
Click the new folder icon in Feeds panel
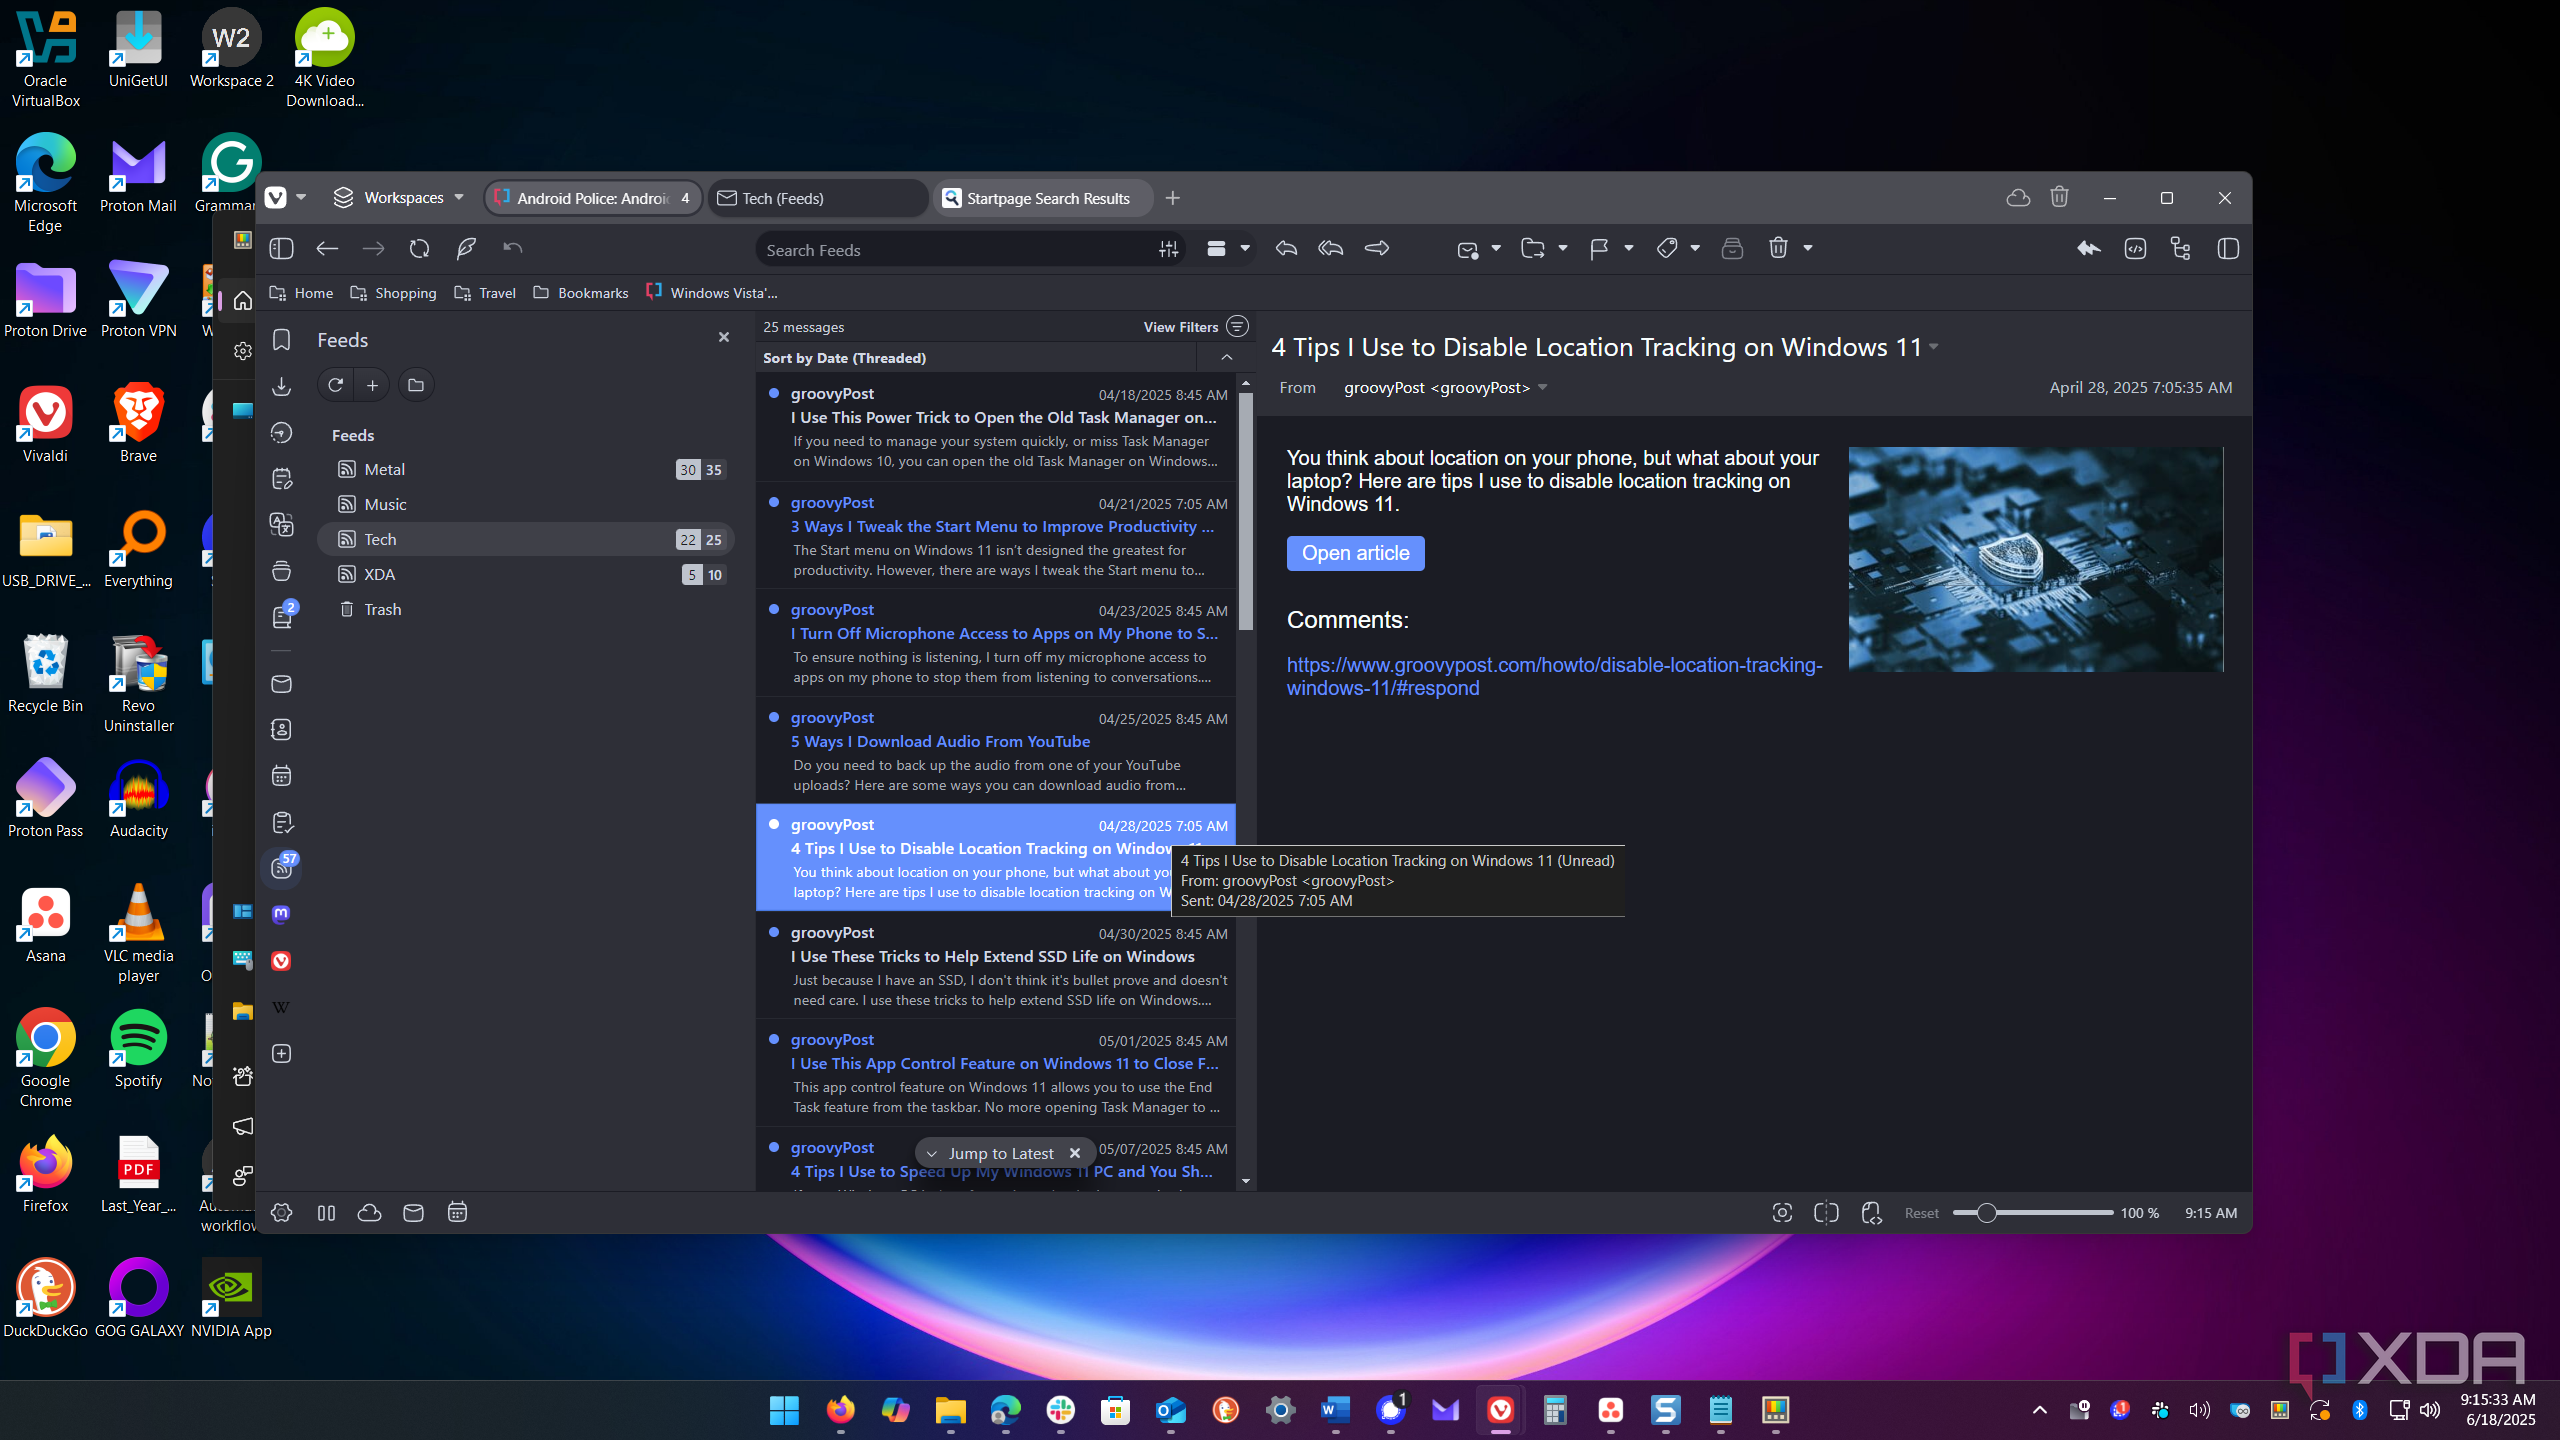click(416, 385)
